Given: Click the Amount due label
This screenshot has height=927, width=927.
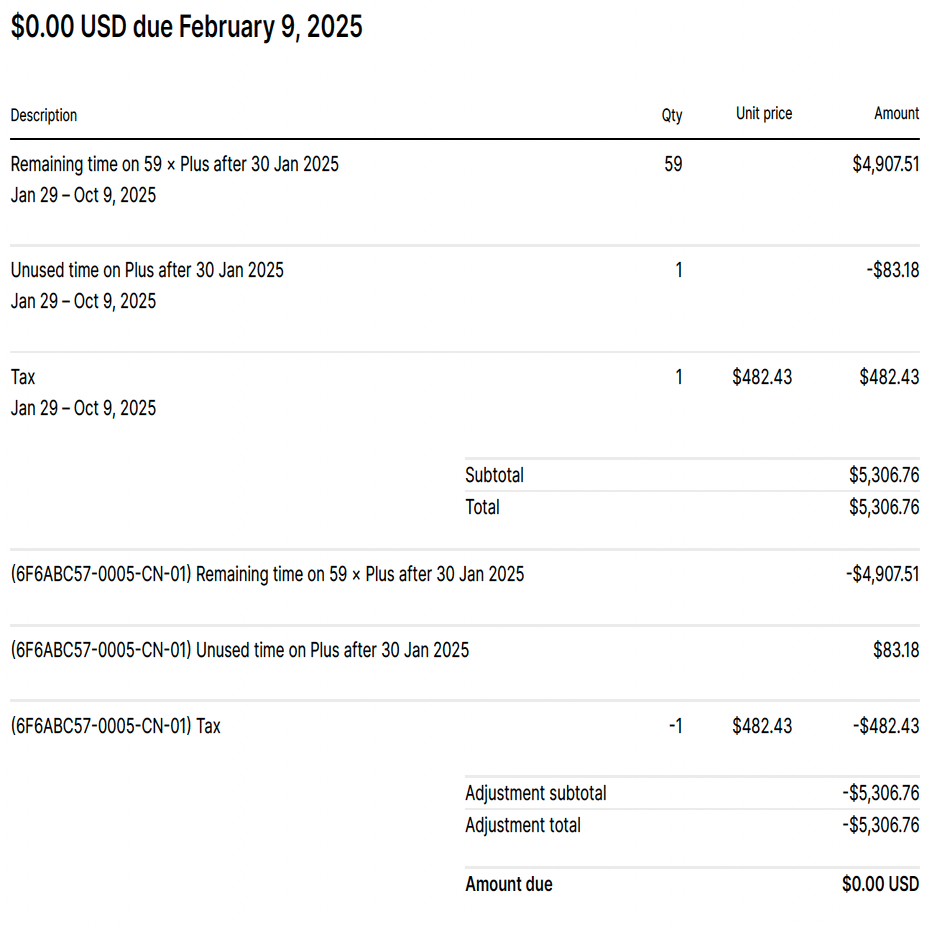Looking at the screenshot, I should point(508,884).
